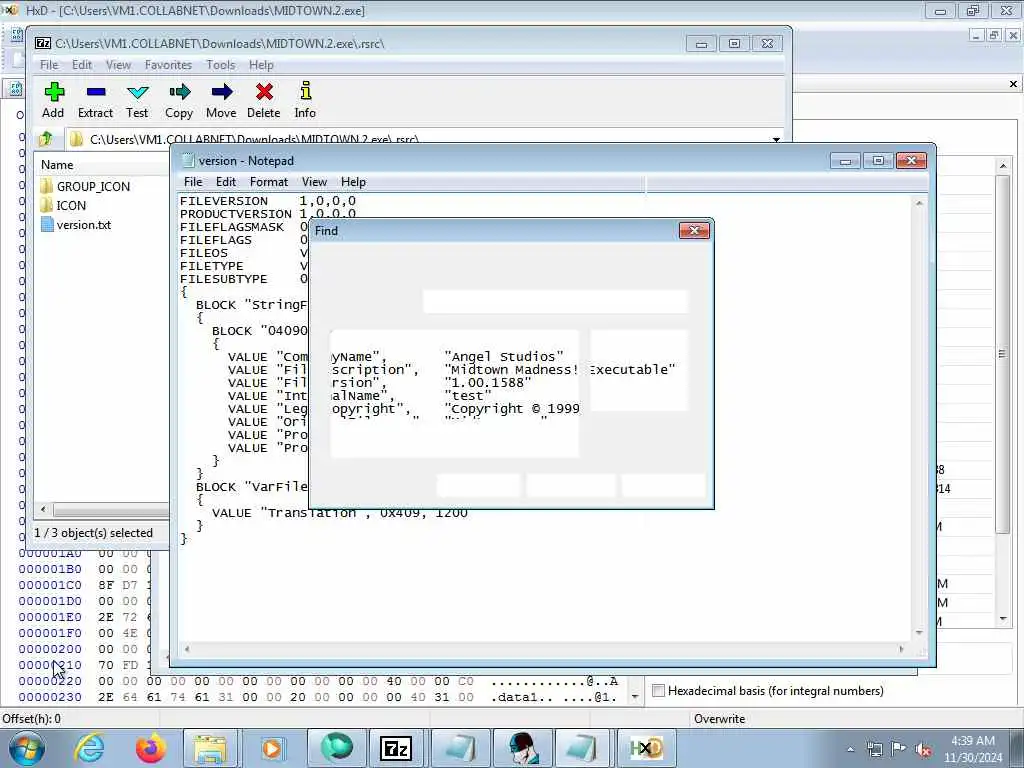Viewport: 1024px width, 768px height.
Task: Open Notepad's Edit menu
Action: click(226, 182)
